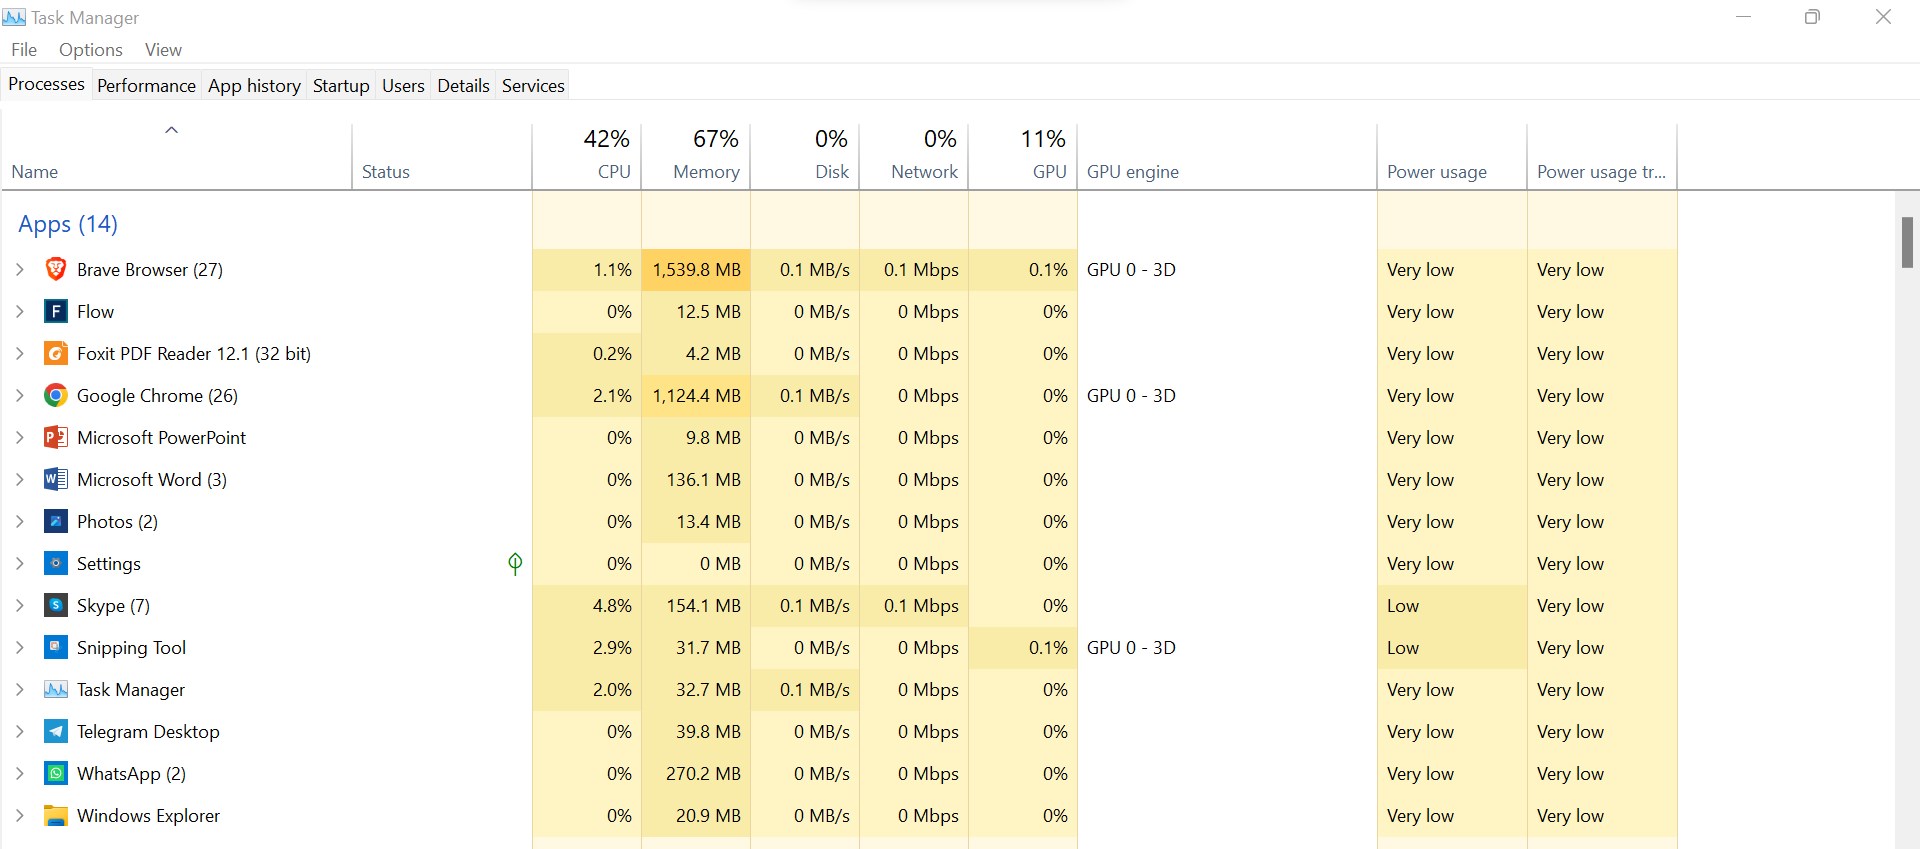The image size is (1920, 849).
Task: Open the Startup tab
Action: click(x=341, y=86)
